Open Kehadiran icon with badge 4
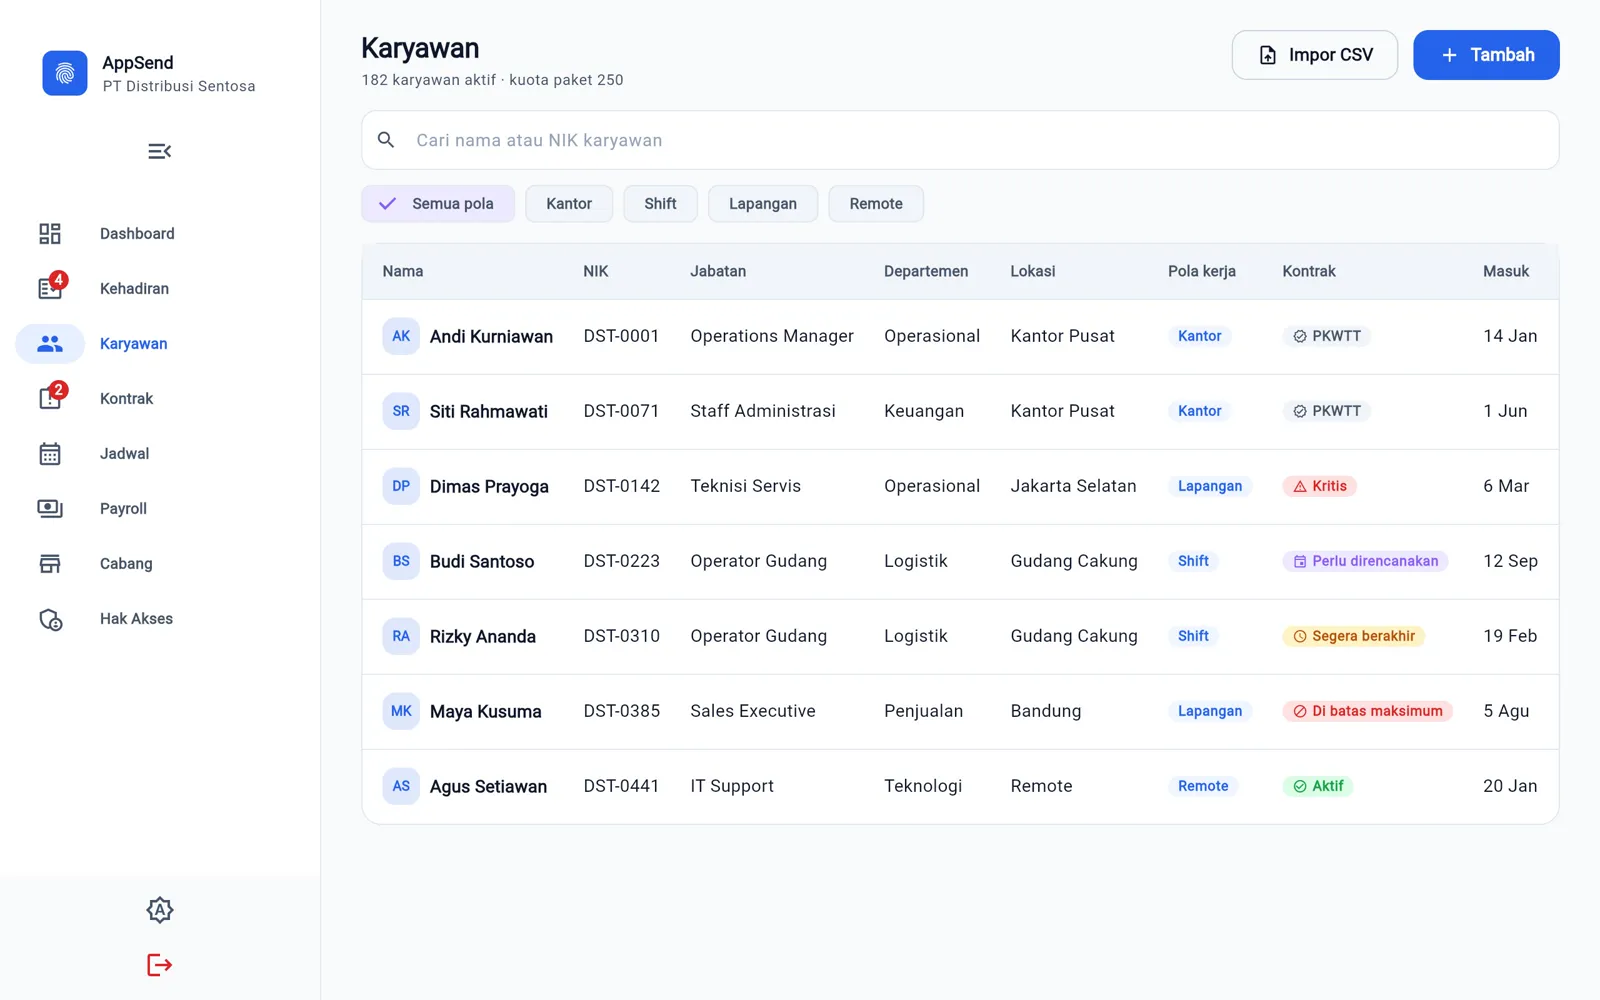The width and height of the screenshot is (1600, 1000). click(51, 287)
